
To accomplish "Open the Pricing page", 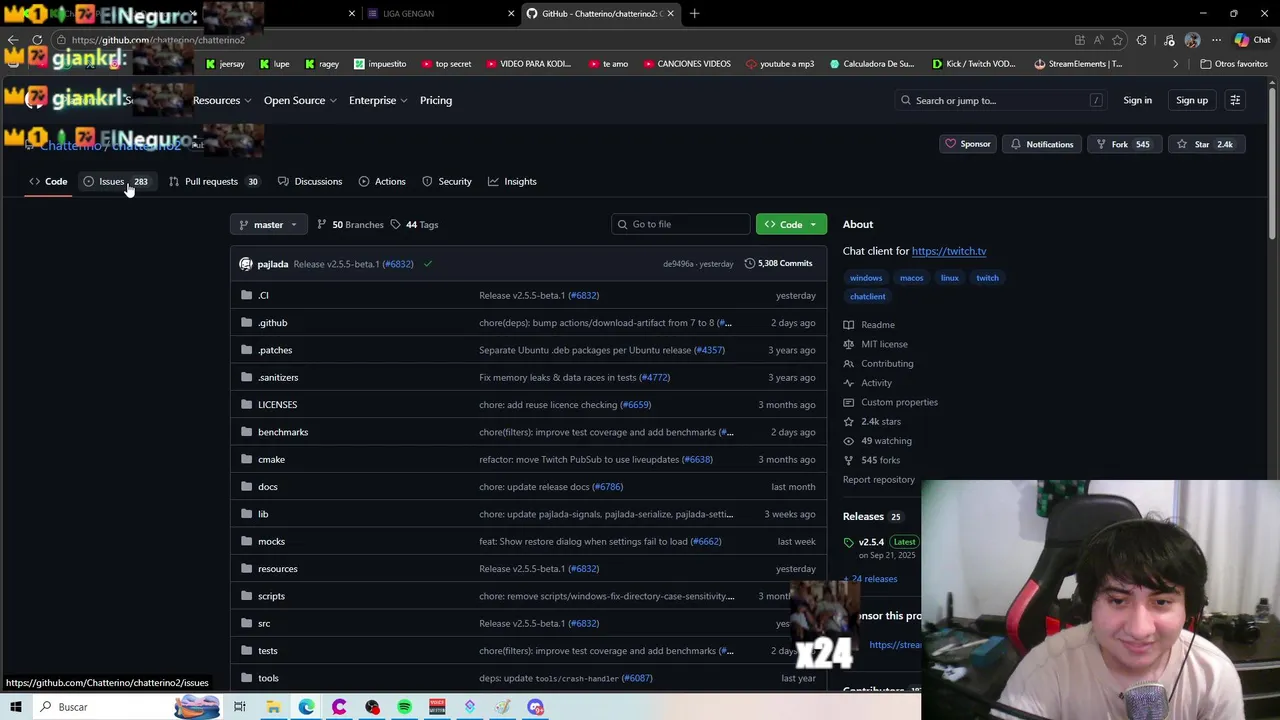I will 436,100.
